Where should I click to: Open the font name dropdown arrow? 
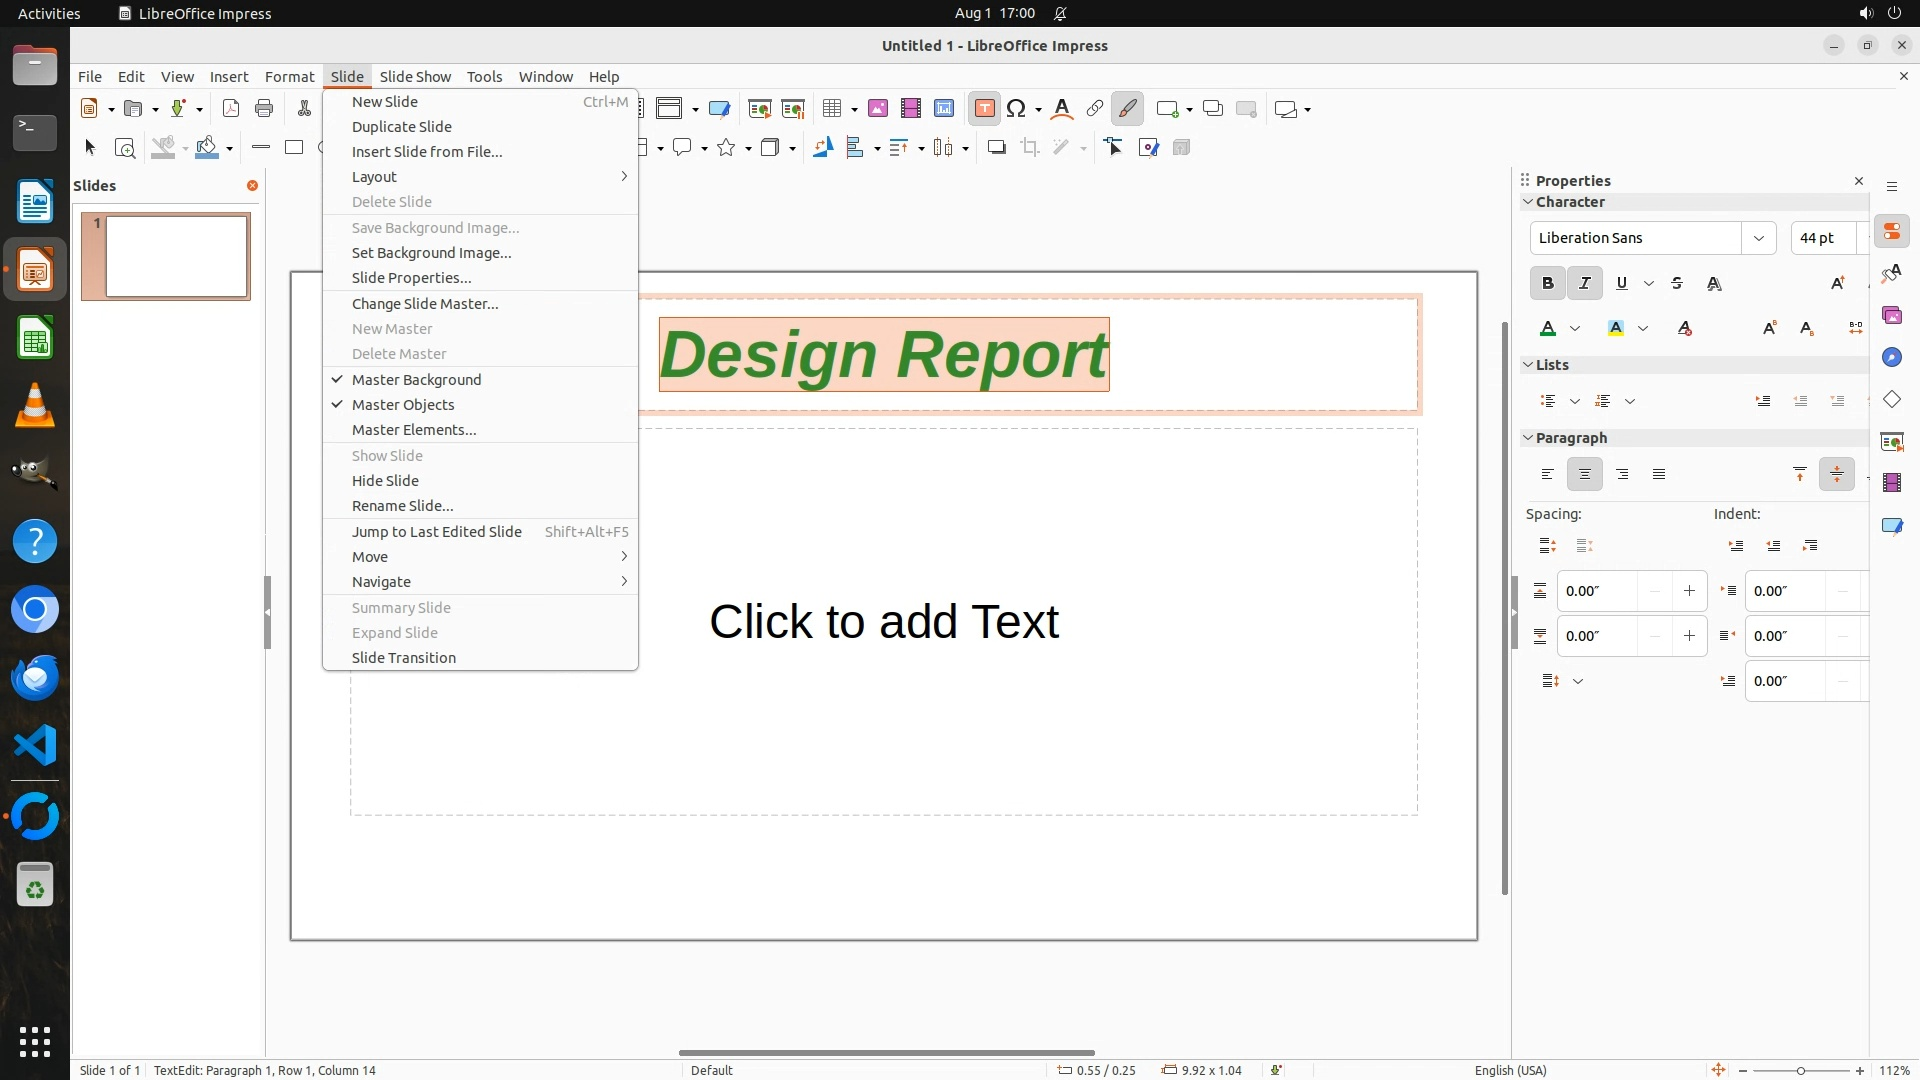[1758, 238]
